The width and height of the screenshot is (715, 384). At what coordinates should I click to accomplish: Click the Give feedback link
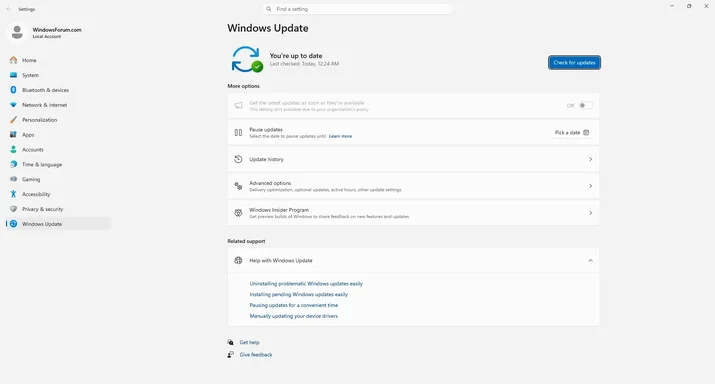[x=256, y=354]
